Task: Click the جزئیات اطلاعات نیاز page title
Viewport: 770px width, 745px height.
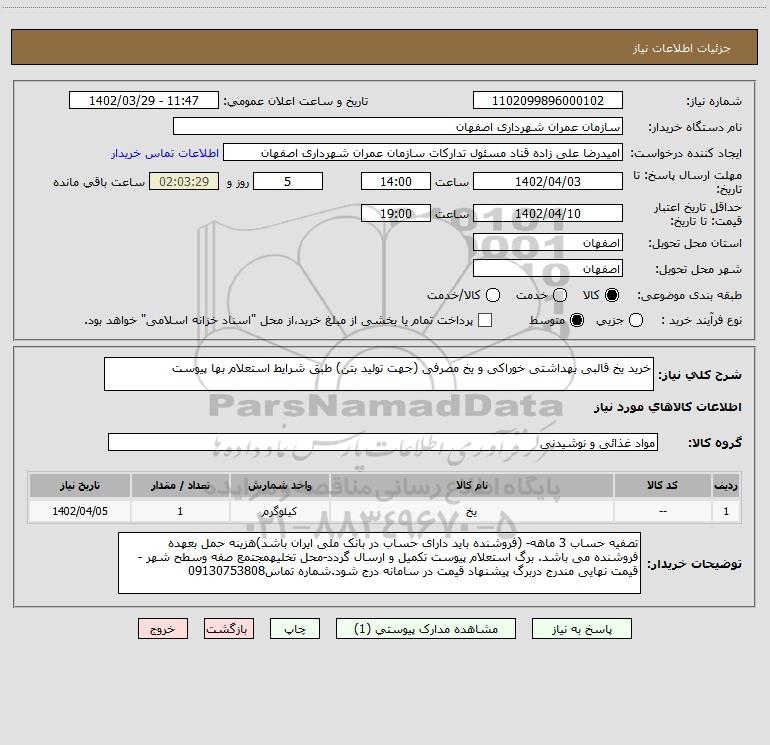Action: coord(681,48)
